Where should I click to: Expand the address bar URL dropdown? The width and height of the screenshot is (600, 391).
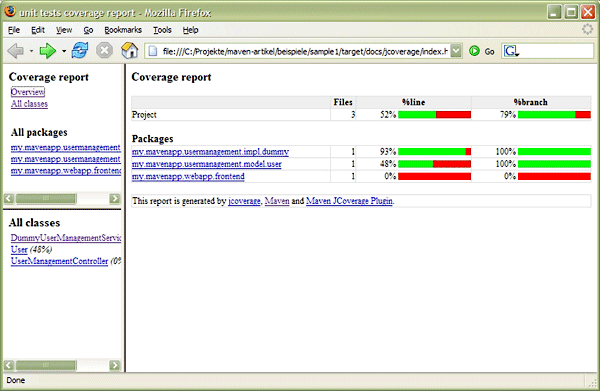[x=456, y=51]
